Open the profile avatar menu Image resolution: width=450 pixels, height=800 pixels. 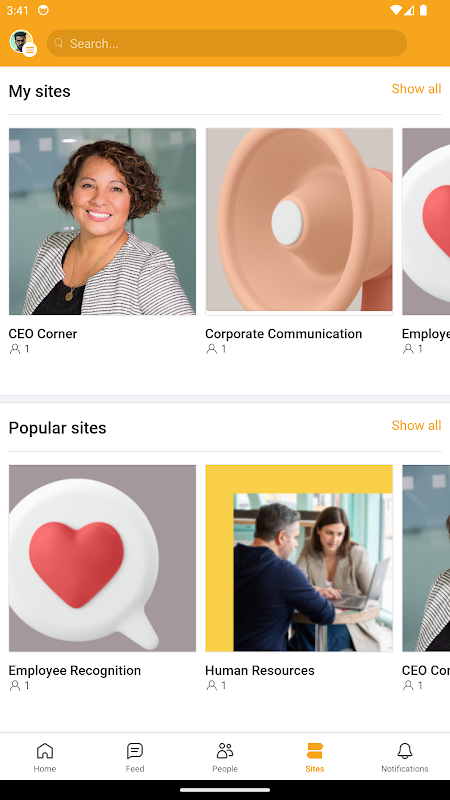point(22,43)
